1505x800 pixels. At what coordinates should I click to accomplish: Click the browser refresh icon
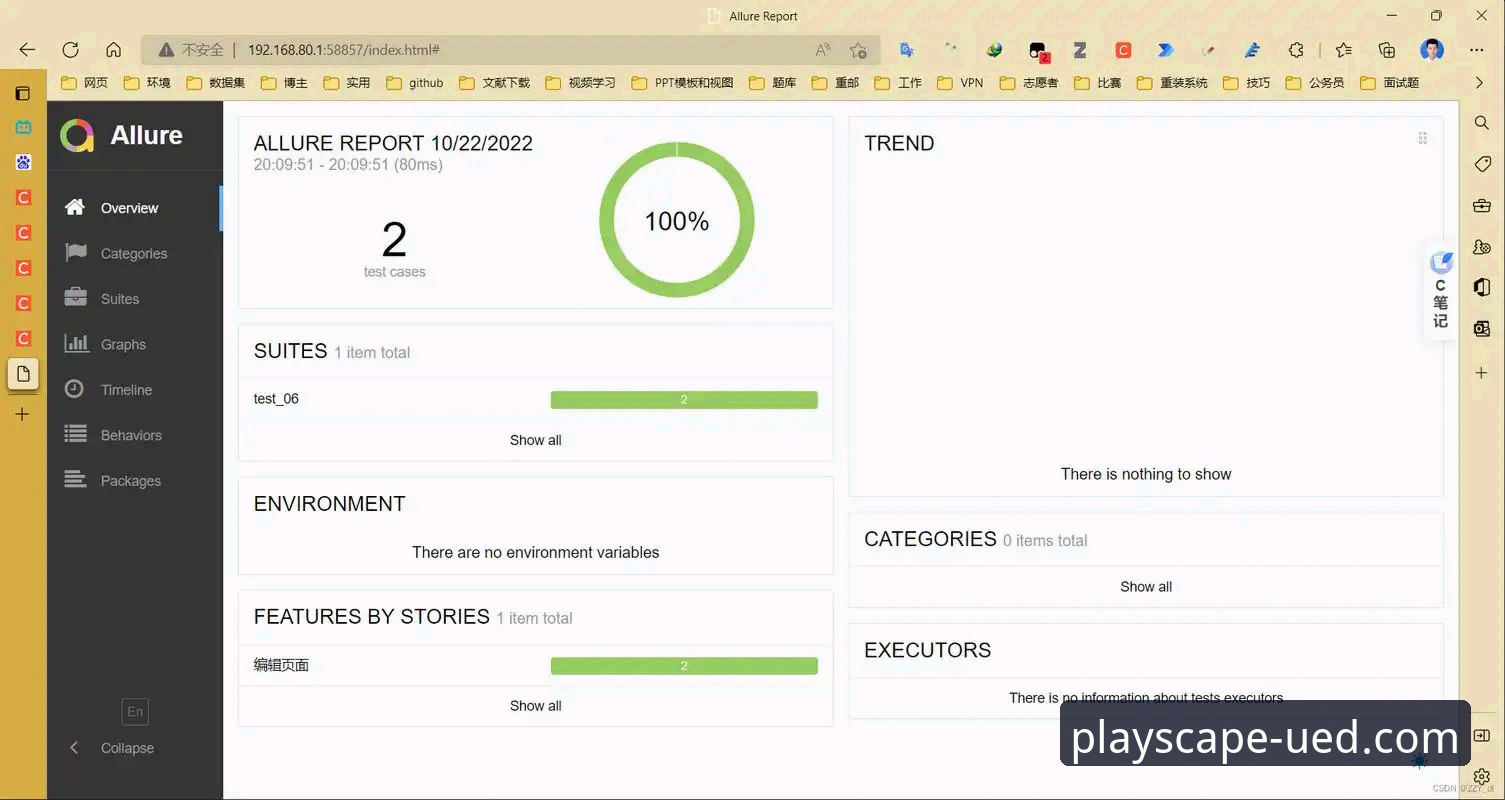(70, 50)
